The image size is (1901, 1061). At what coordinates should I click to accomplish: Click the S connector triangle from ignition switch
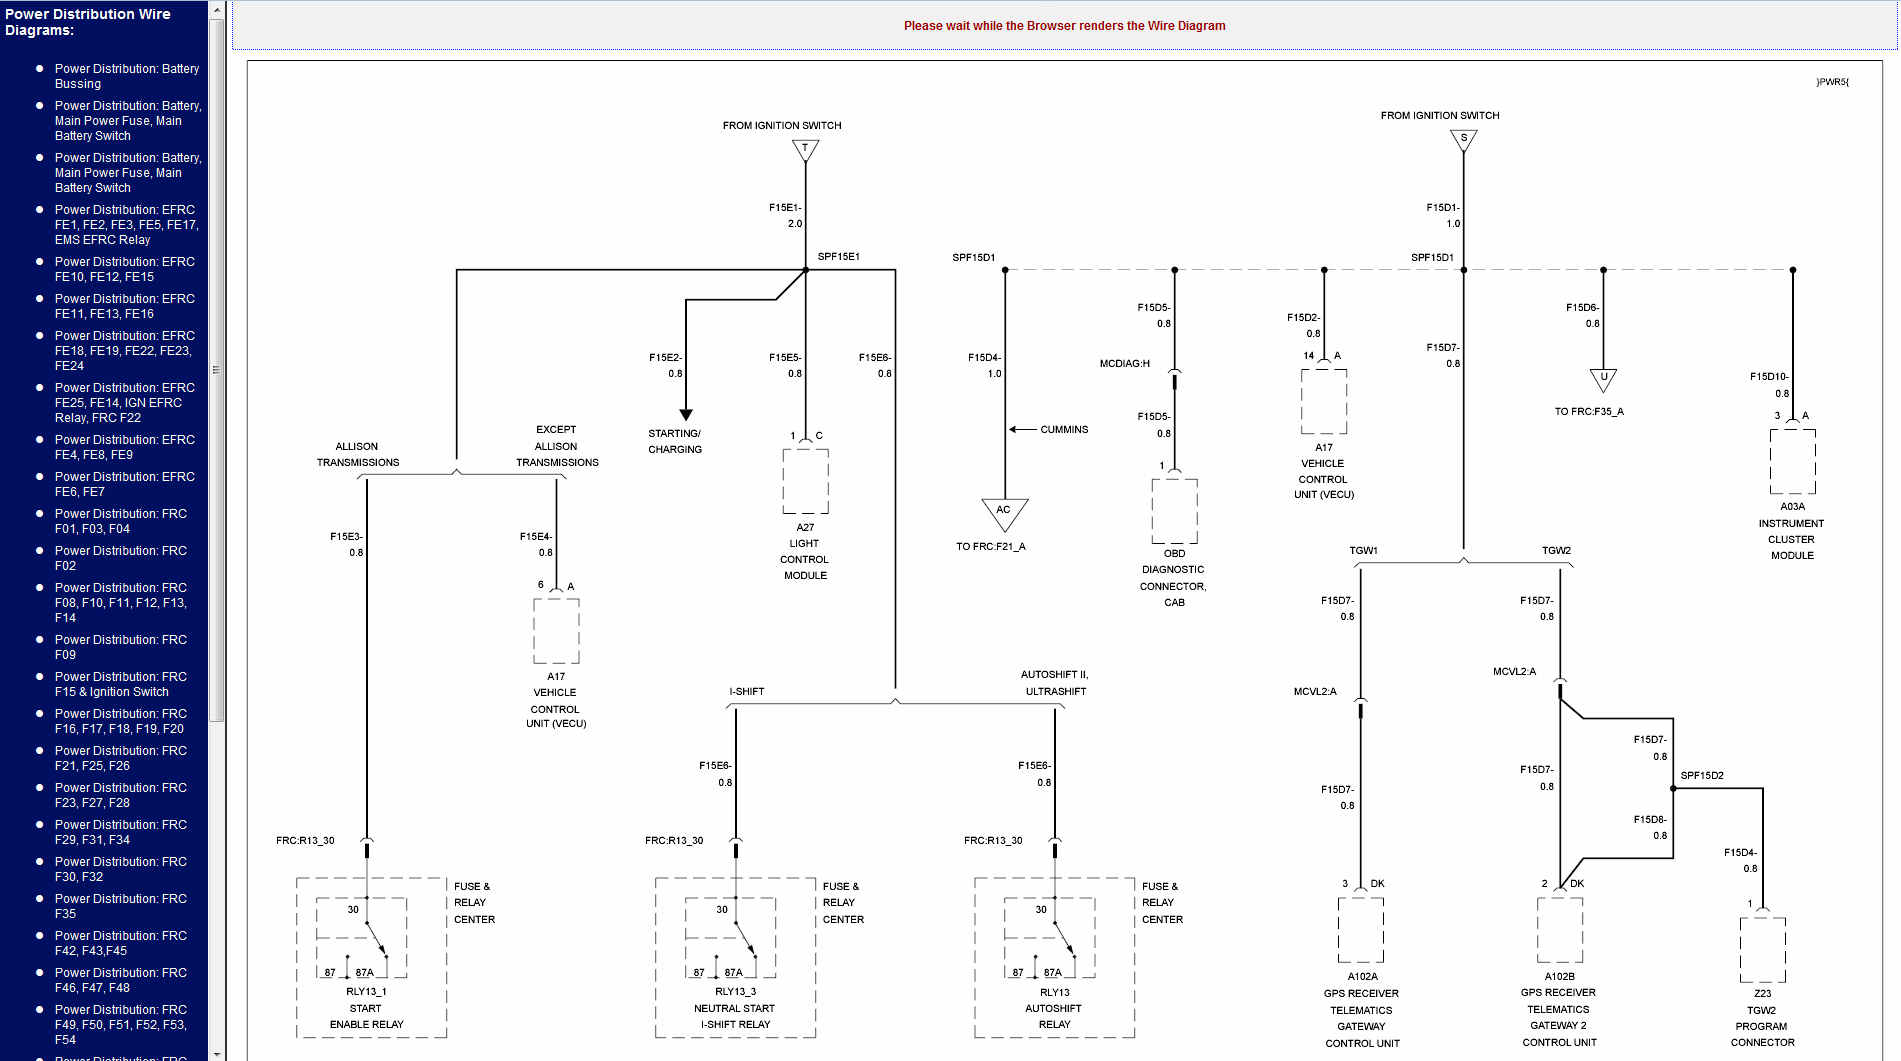point(1463,140)
